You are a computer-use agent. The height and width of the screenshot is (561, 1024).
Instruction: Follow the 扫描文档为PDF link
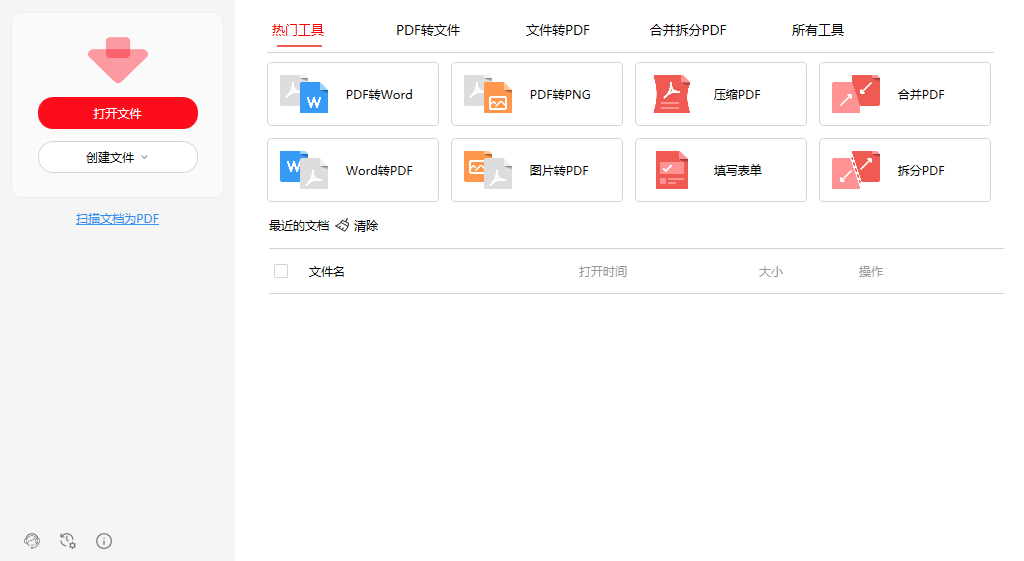point(118,219)
